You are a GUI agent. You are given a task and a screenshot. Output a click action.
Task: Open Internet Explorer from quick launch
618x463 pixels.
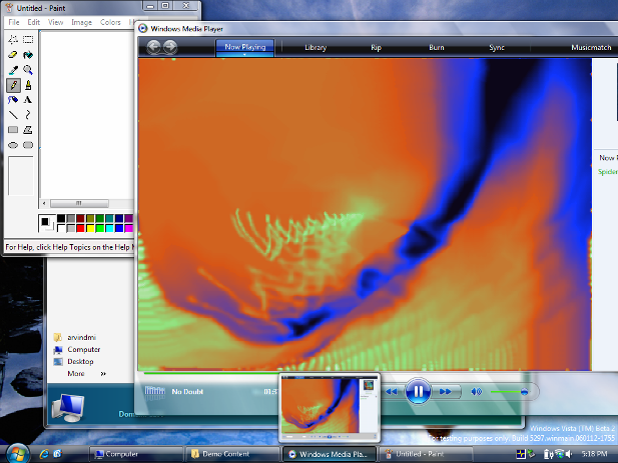pos(44,454)
